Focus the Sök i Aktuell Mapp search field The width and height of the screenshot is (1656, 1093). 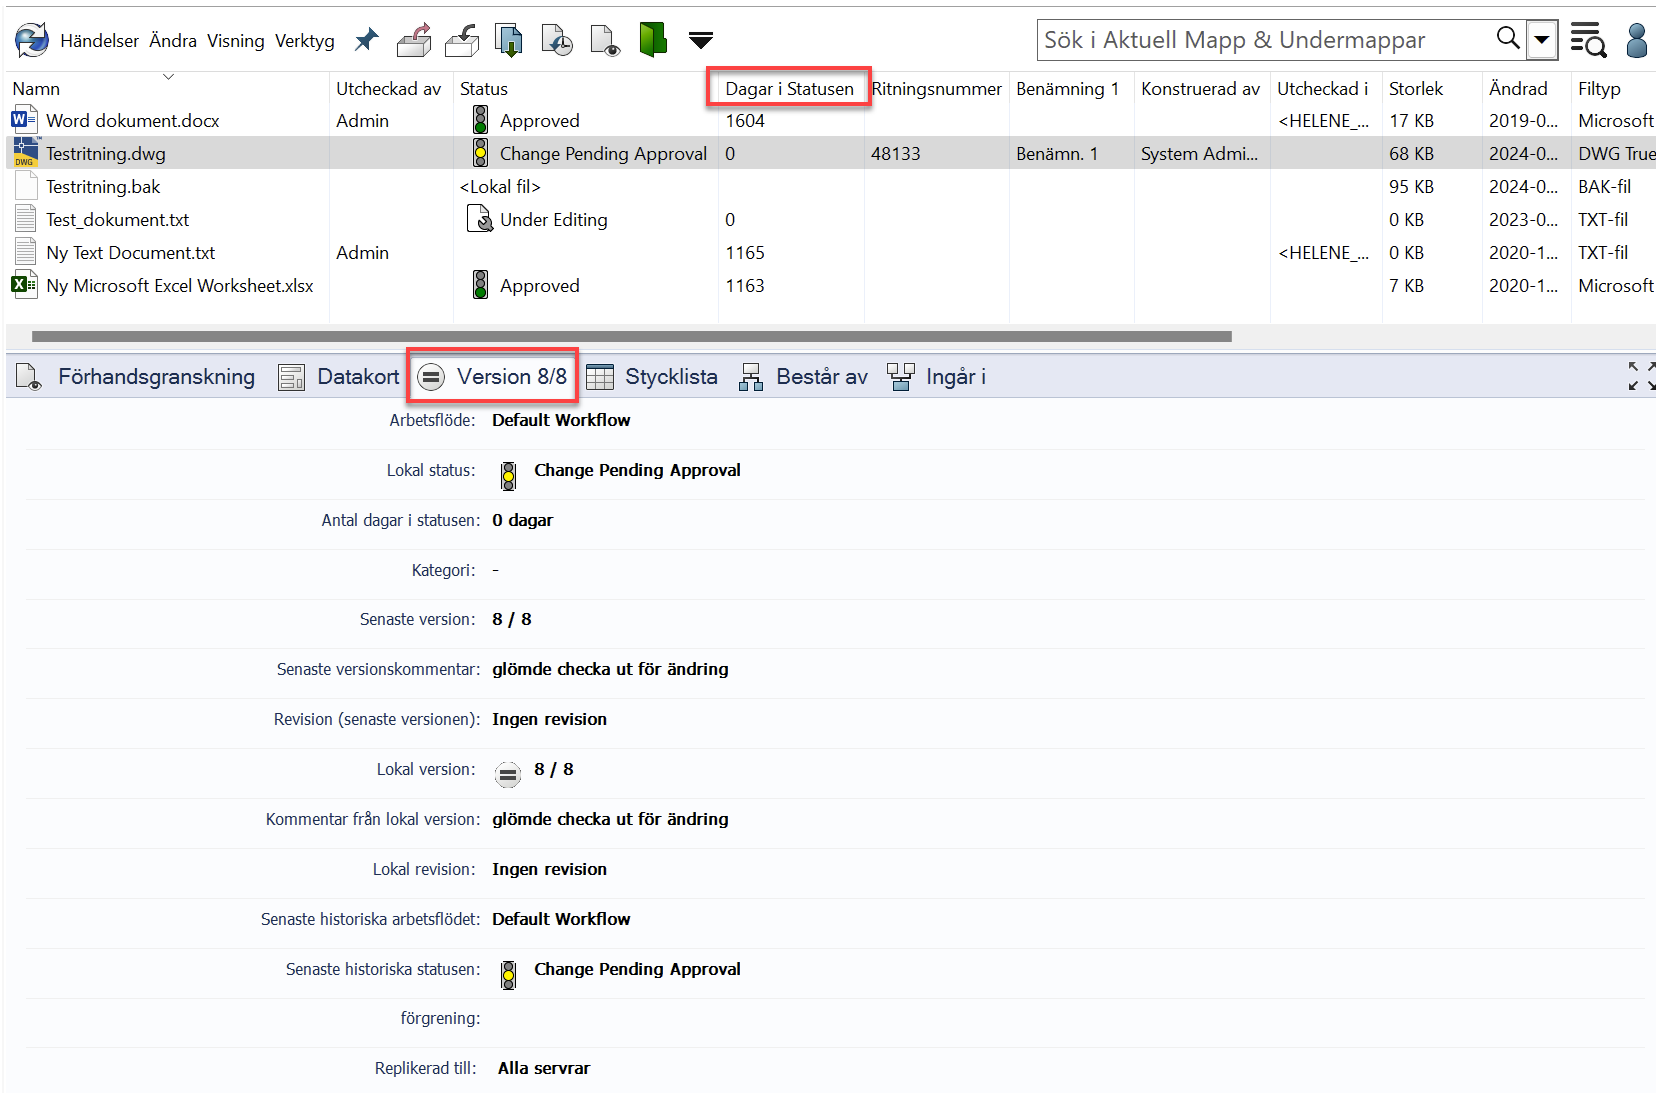[1265, 40]
